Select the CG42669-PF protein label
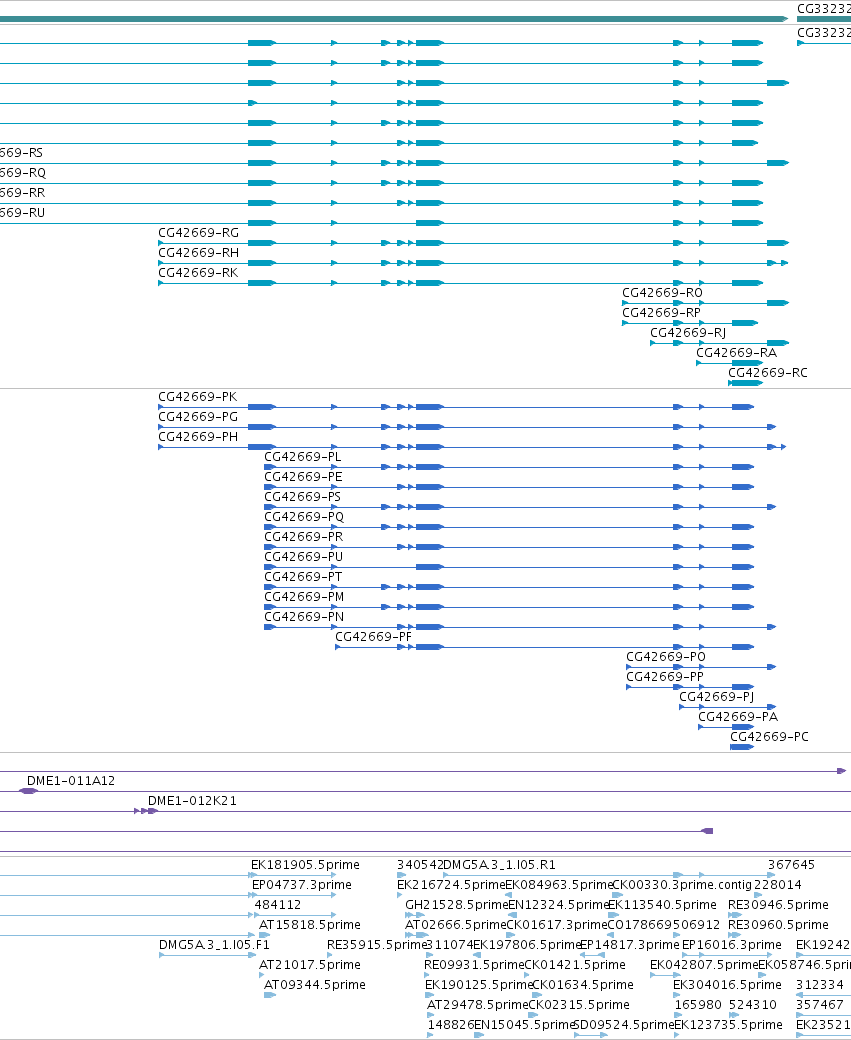This screenshot has width=851, height=1040. (x=373, y=636)
